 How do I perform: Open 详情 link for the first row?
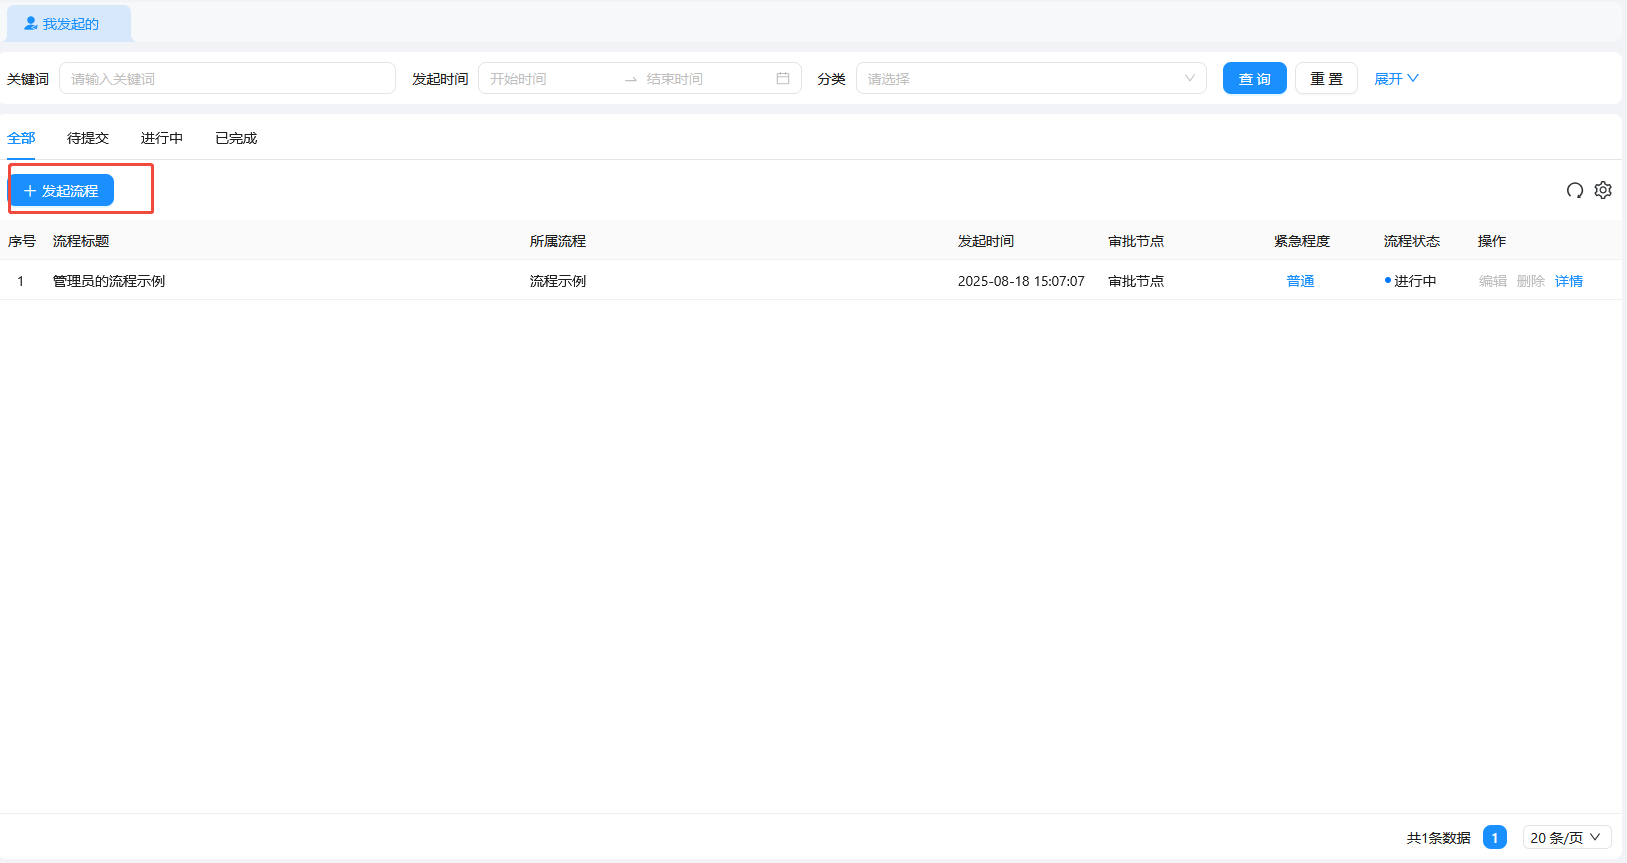[x=1568, y=281]
